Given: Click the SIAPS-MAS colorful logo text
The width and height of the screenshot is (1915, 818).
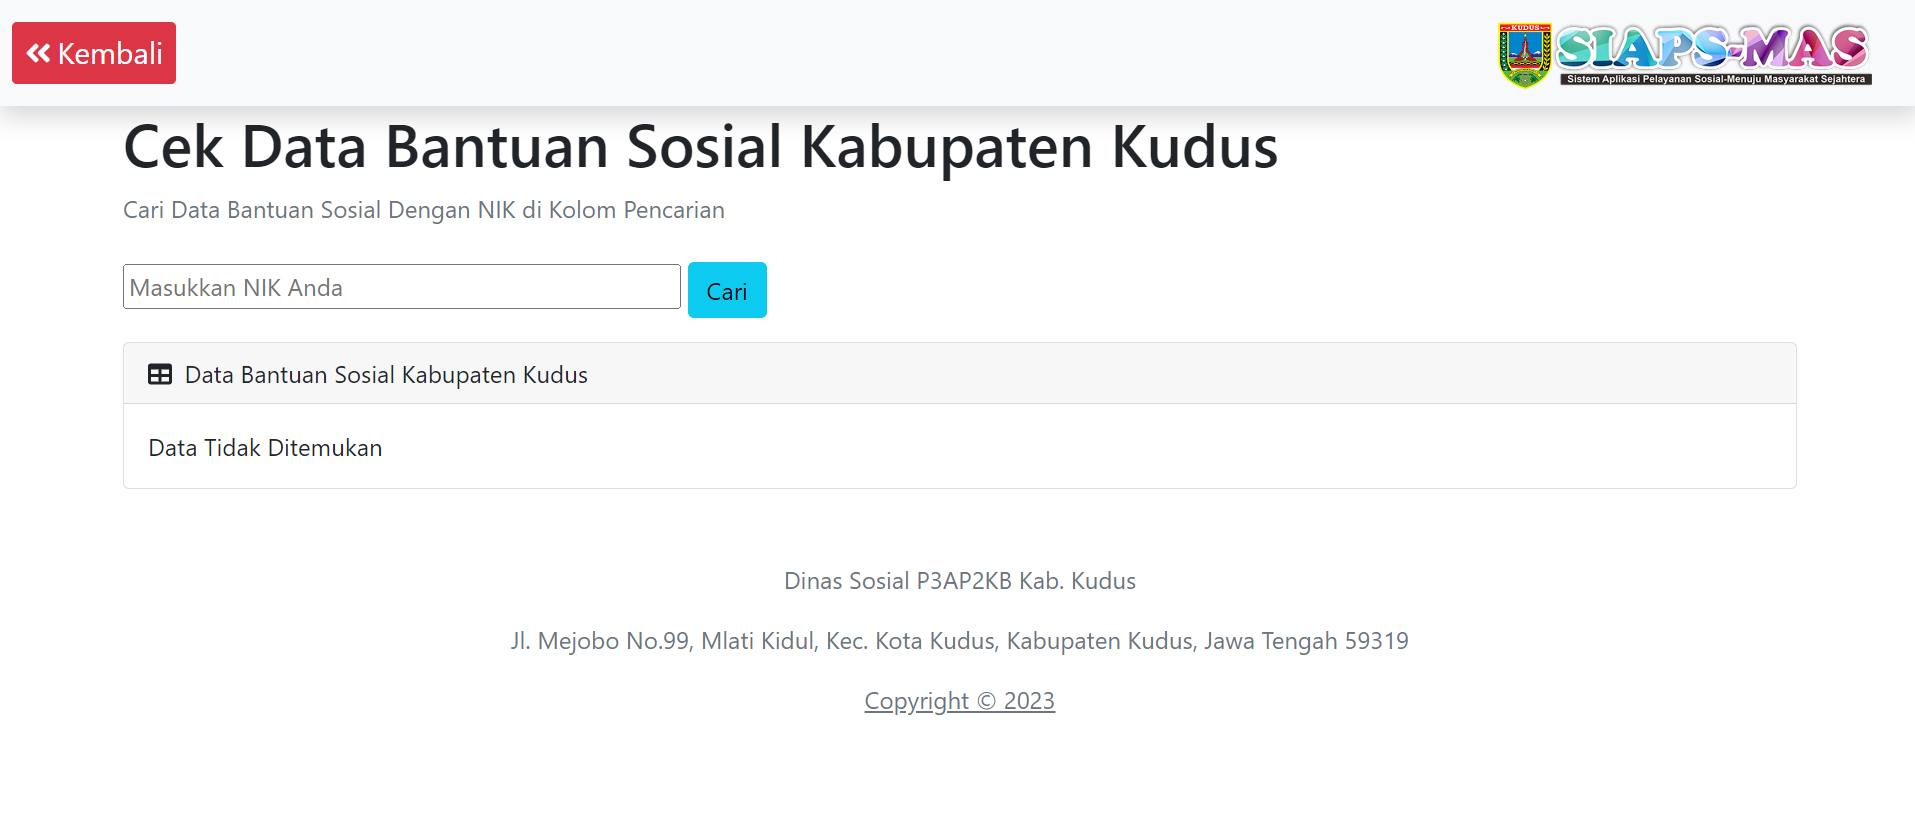Looking at the screenshot, I should coord(1712,48).
